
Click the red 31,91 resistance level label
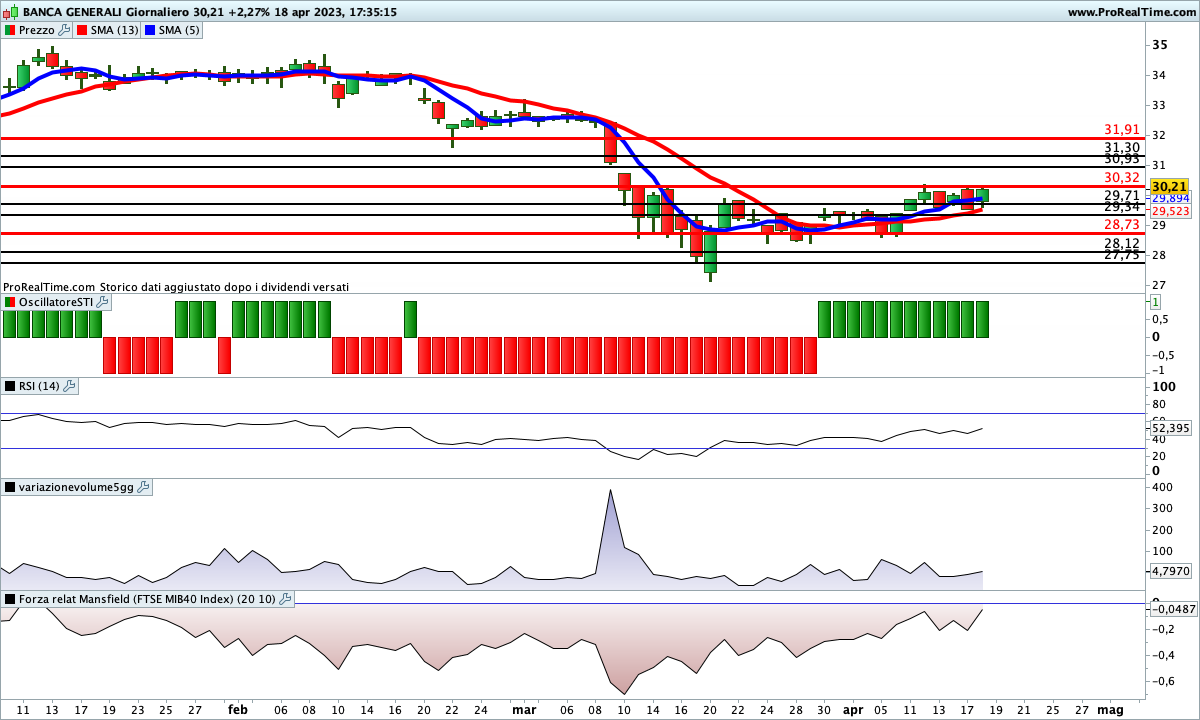point(1122,130)
